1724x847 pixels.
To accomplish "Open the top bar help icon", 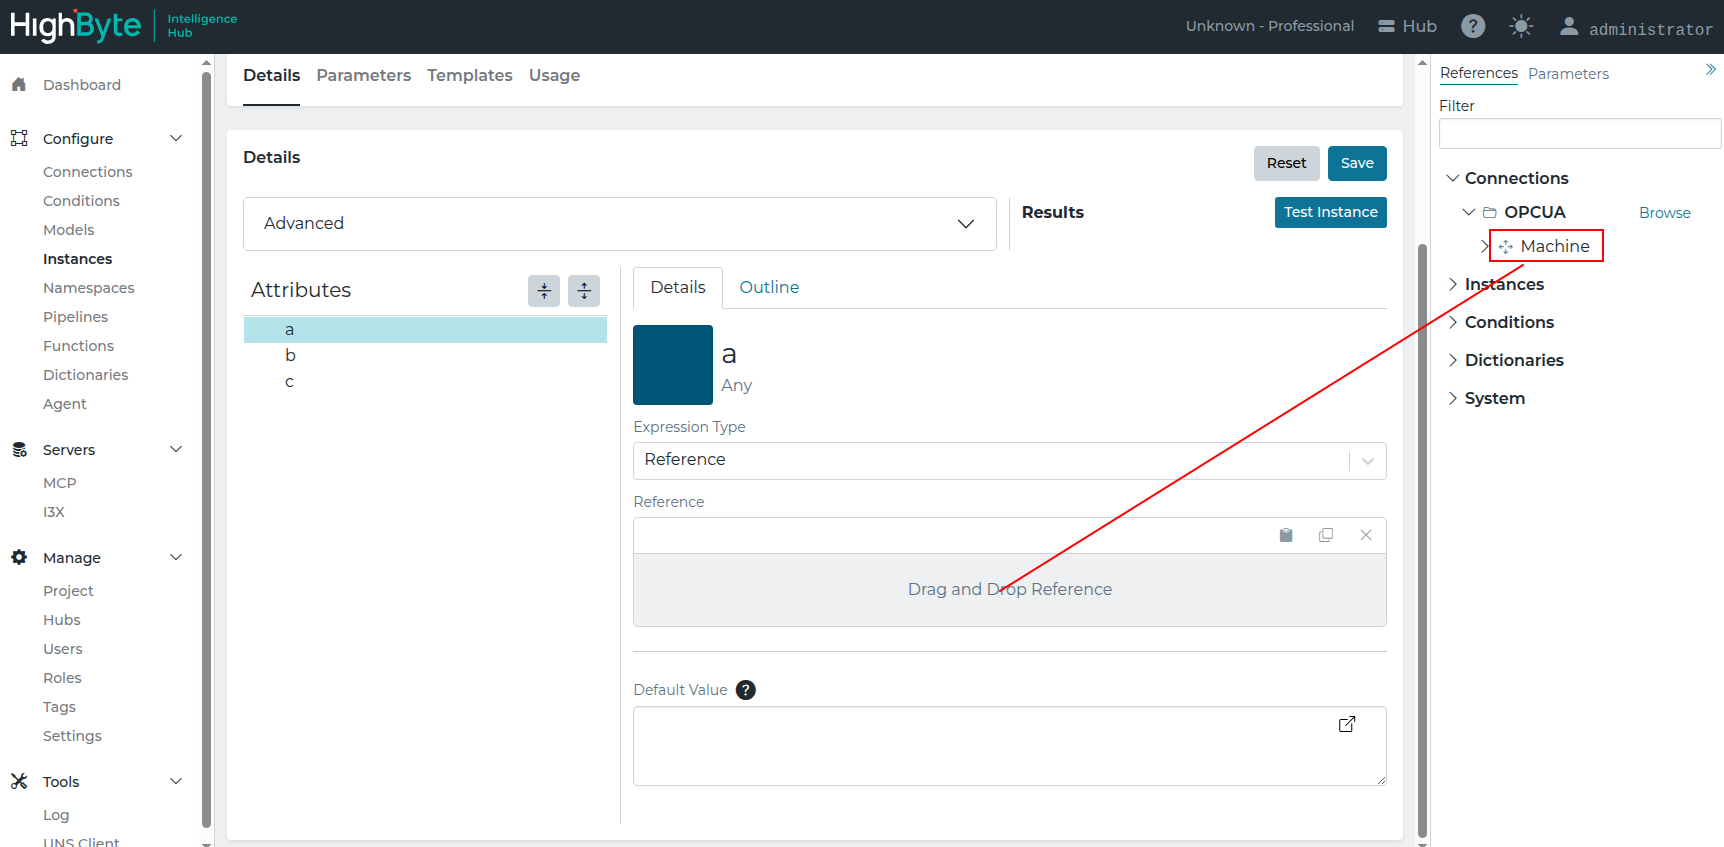I will click(x=1473, y=26).
